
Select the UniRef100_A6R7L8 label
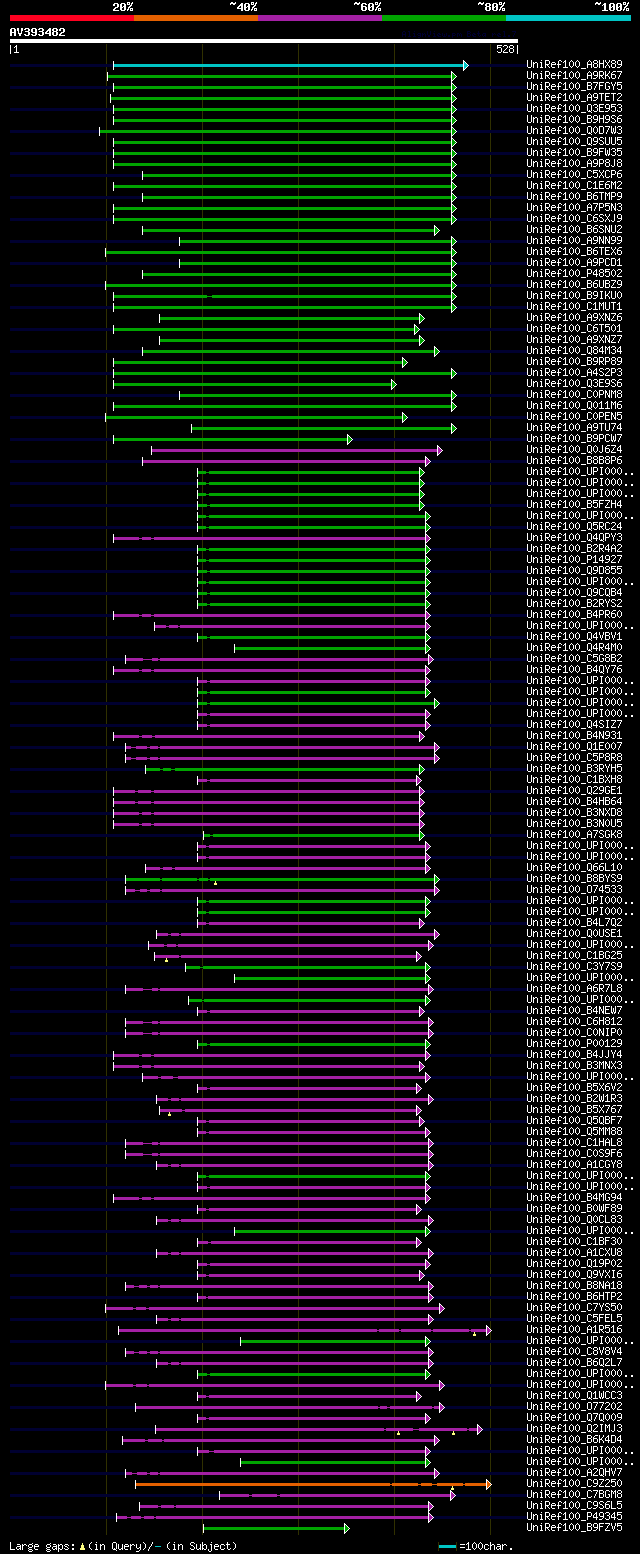pos(574,989)
